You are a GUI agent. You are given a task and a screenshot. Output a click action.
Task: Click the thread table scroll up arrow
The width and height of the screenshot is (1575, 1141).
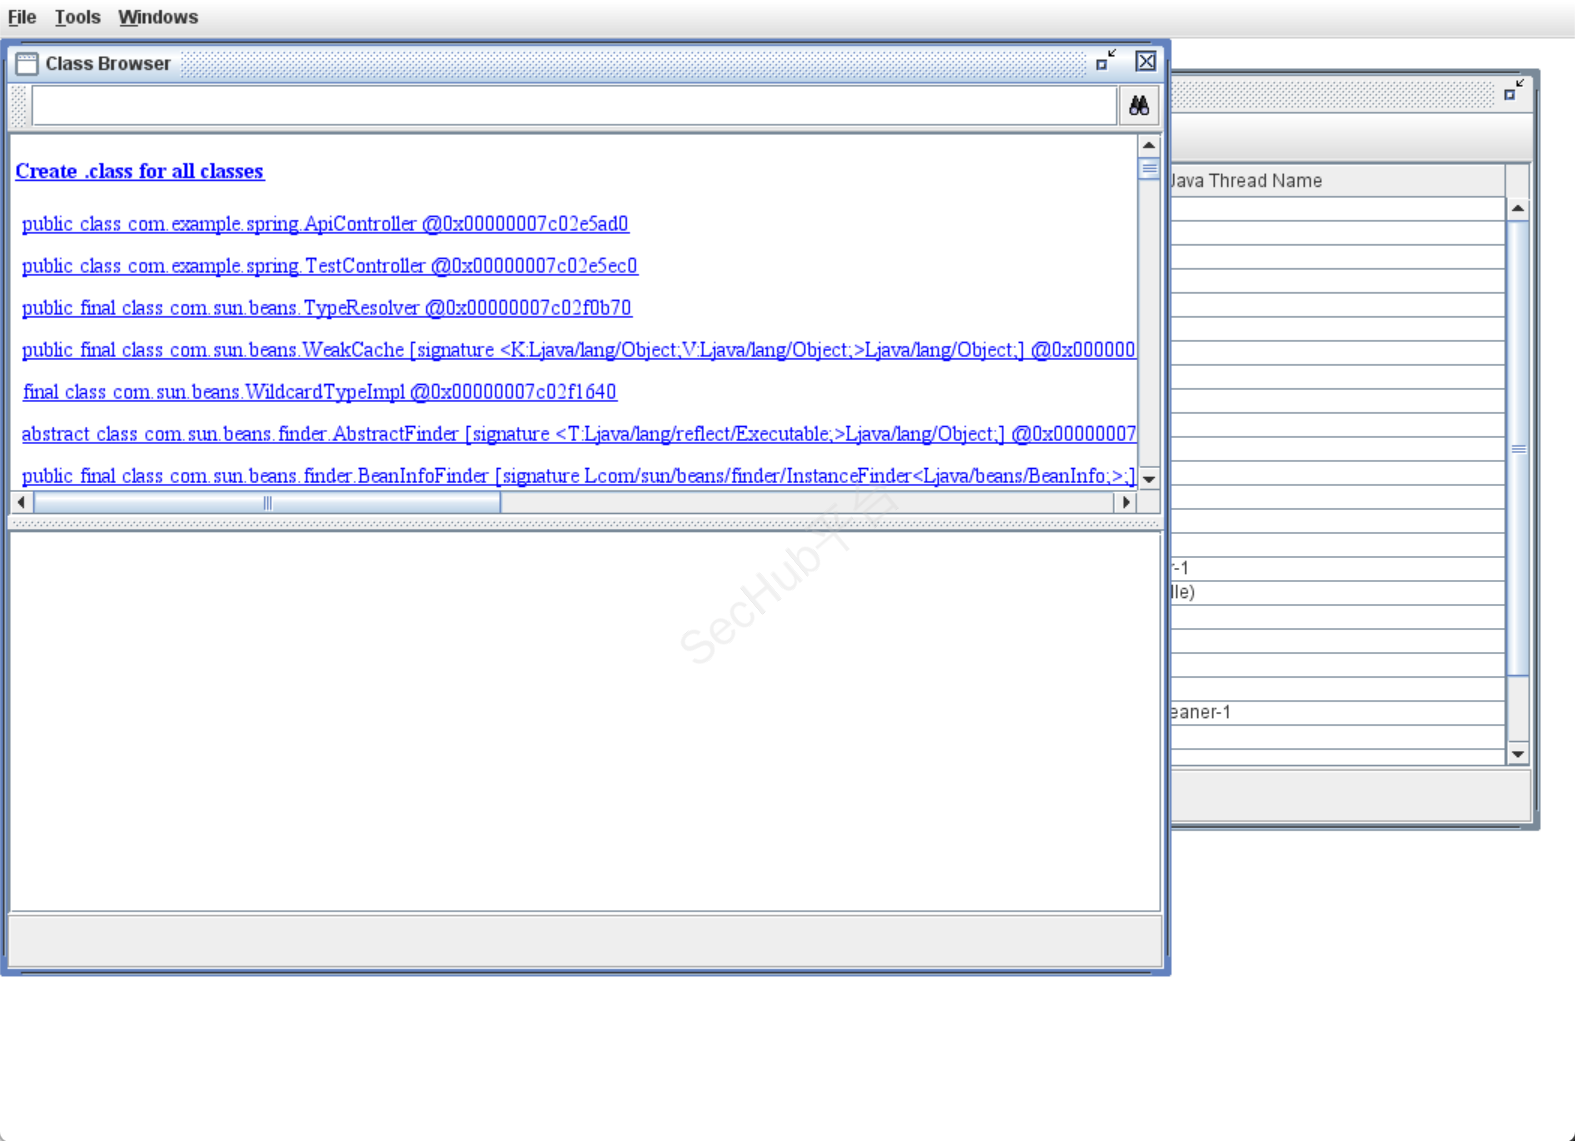click(1518, 209)
